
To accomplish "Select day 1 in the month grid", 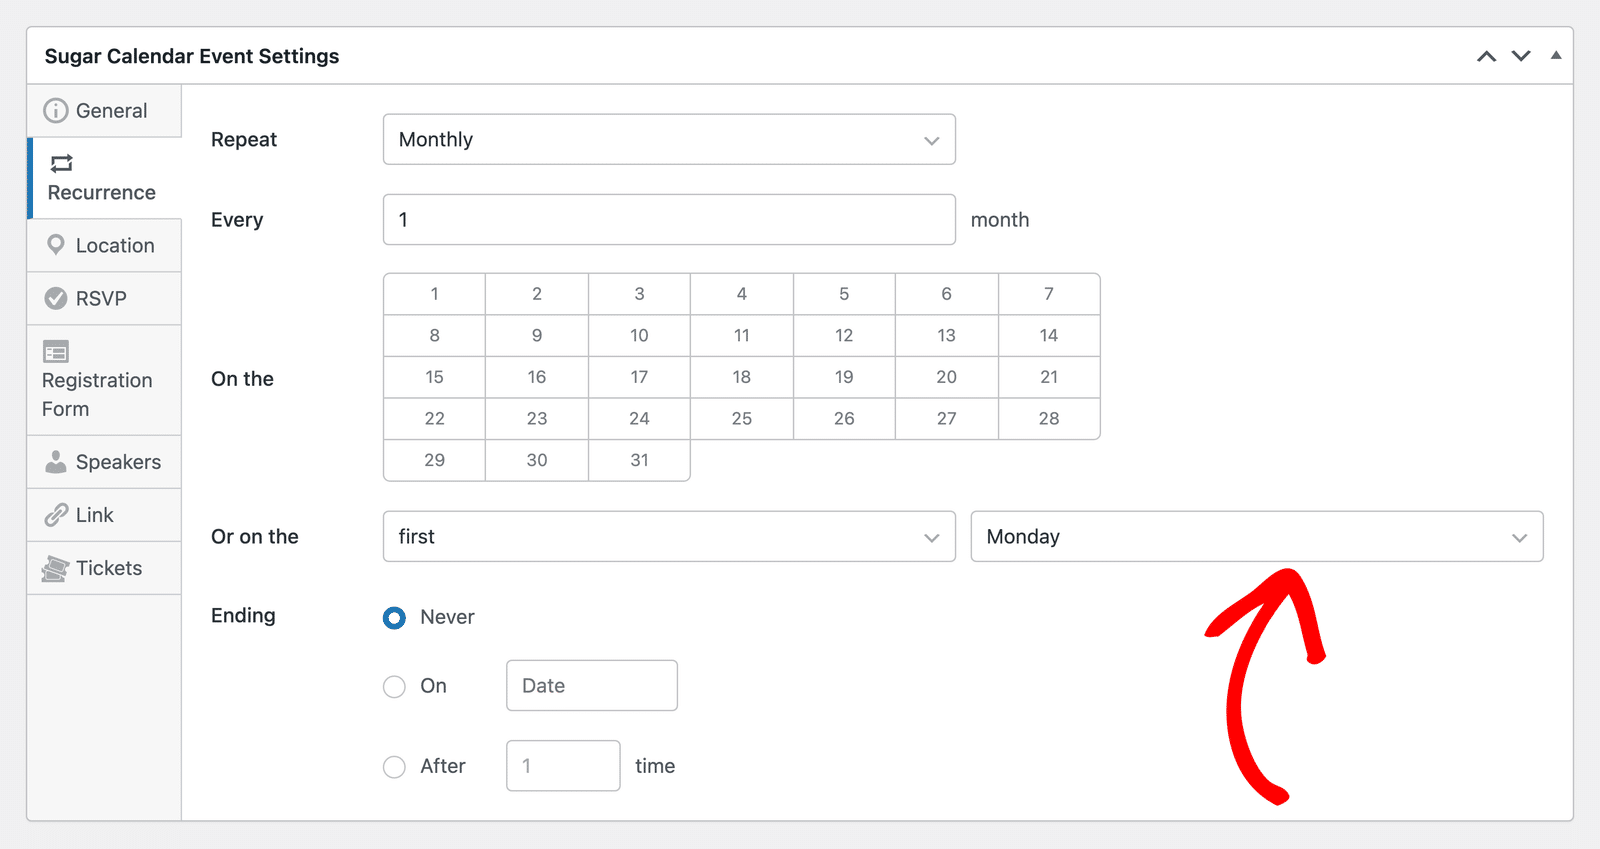I will pos(434,294).
